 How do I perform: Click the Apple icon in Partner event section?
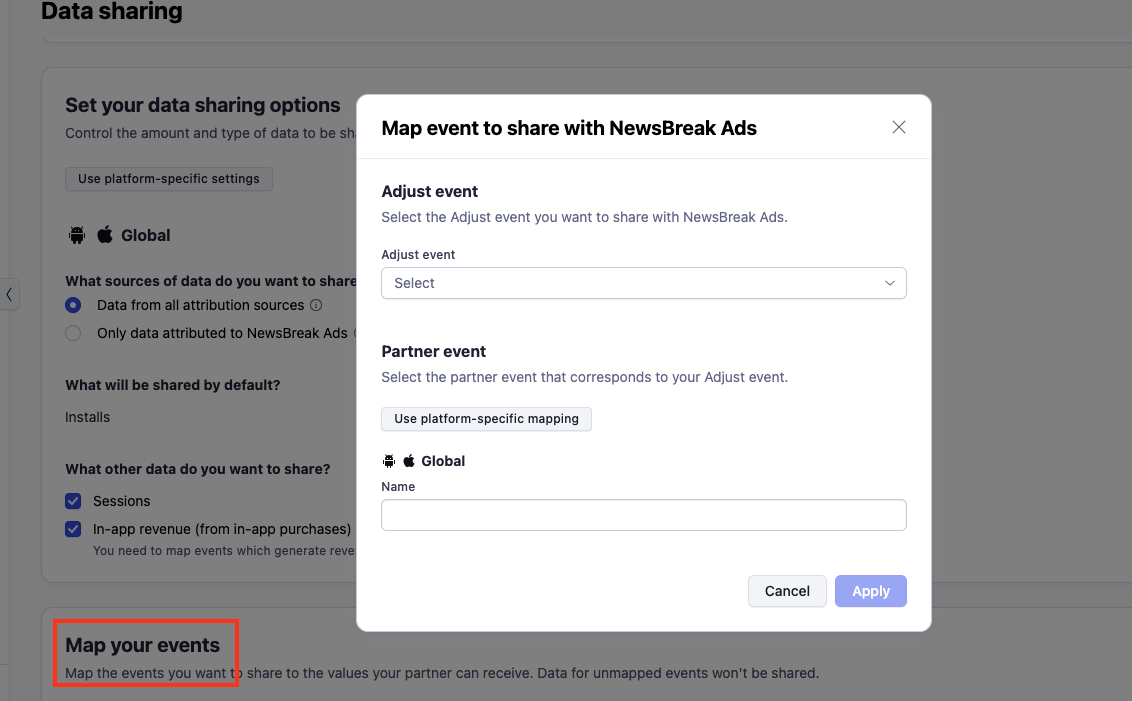pyautogui.click(x=409, y=461)
